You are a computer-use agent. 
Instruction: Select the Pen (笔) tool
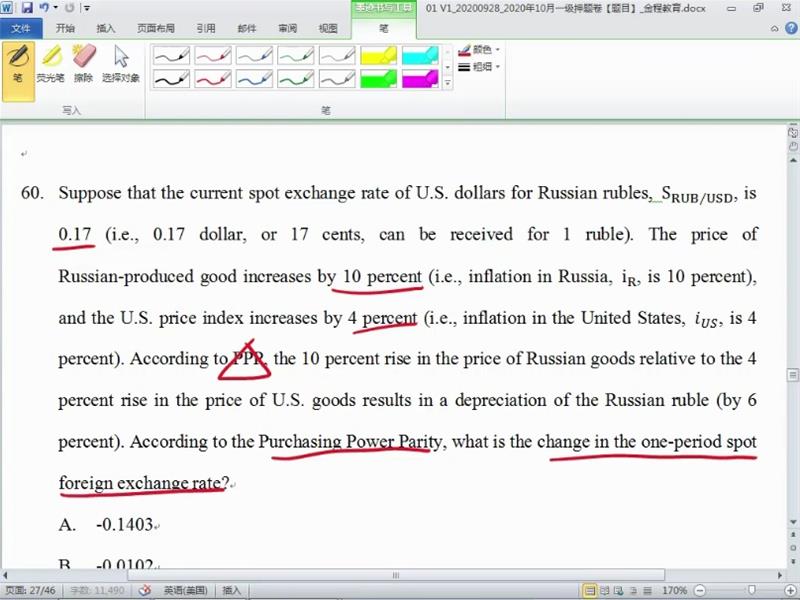coord(17,63)
